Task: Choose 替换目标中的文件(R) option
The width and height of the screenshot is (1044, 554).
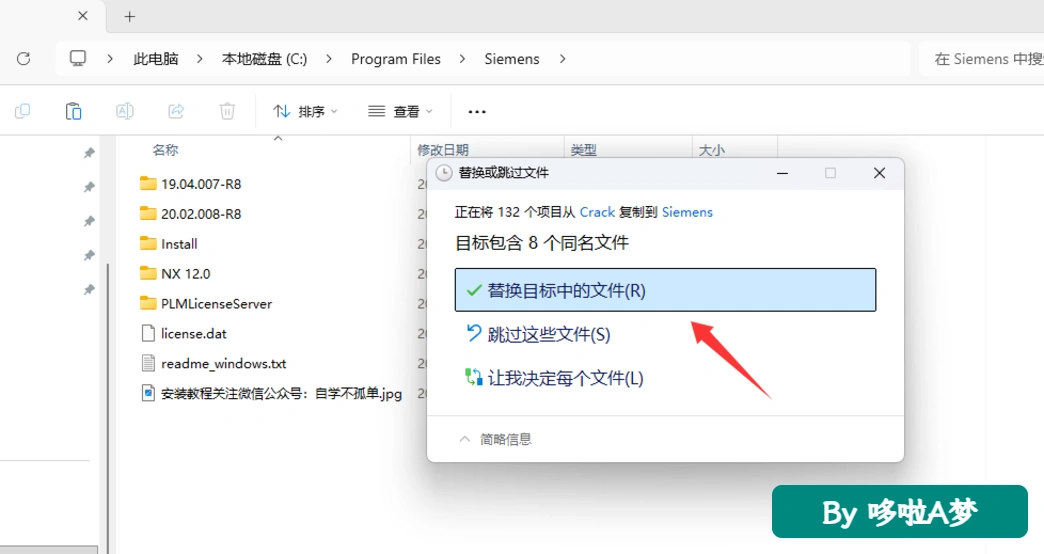Action: pyautogui.click(x=665, y=290)
